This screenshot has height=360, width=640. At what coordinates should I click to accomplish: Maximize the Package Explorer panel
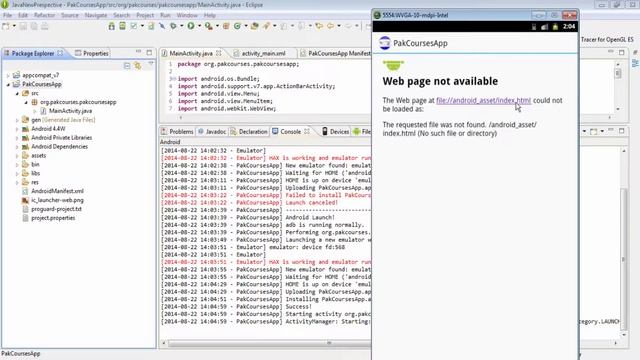coord(149,53)
